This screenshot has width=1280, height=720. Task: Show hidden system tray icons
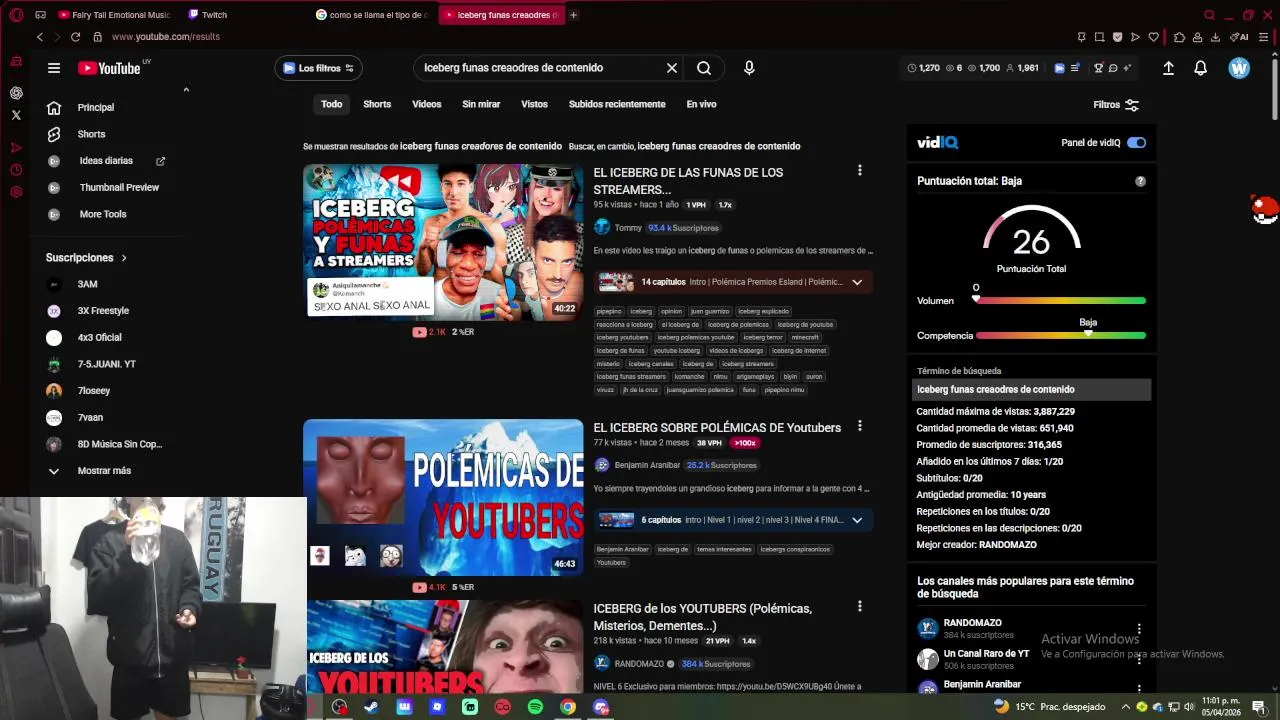coord(1126,707)
